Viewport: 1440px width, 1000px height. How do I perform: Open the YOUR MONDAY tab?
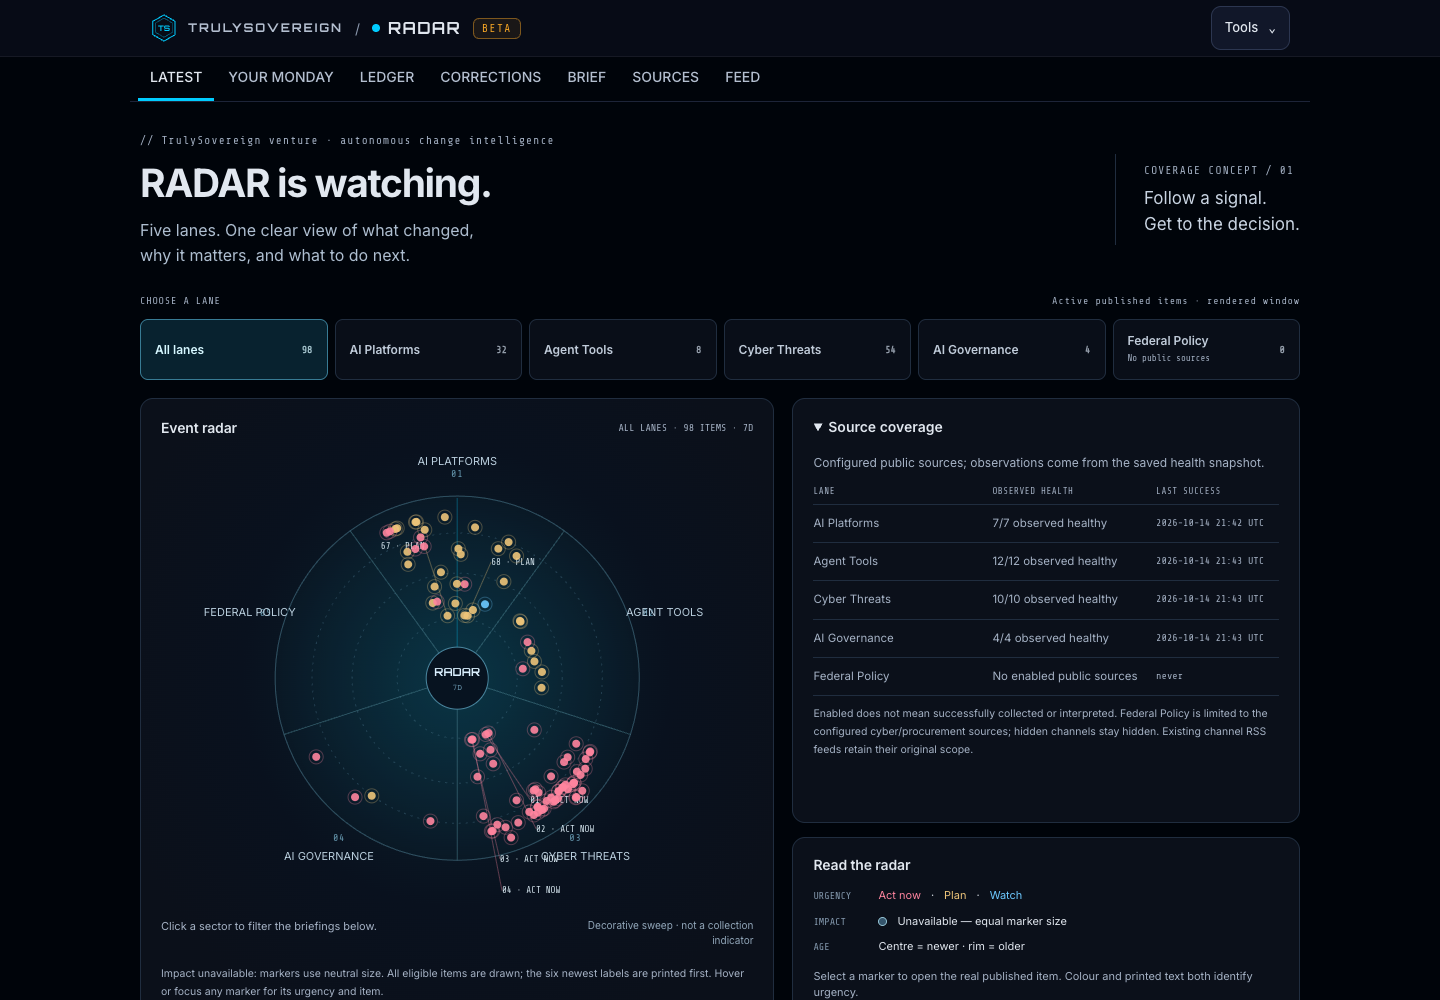tap(281, 77)
